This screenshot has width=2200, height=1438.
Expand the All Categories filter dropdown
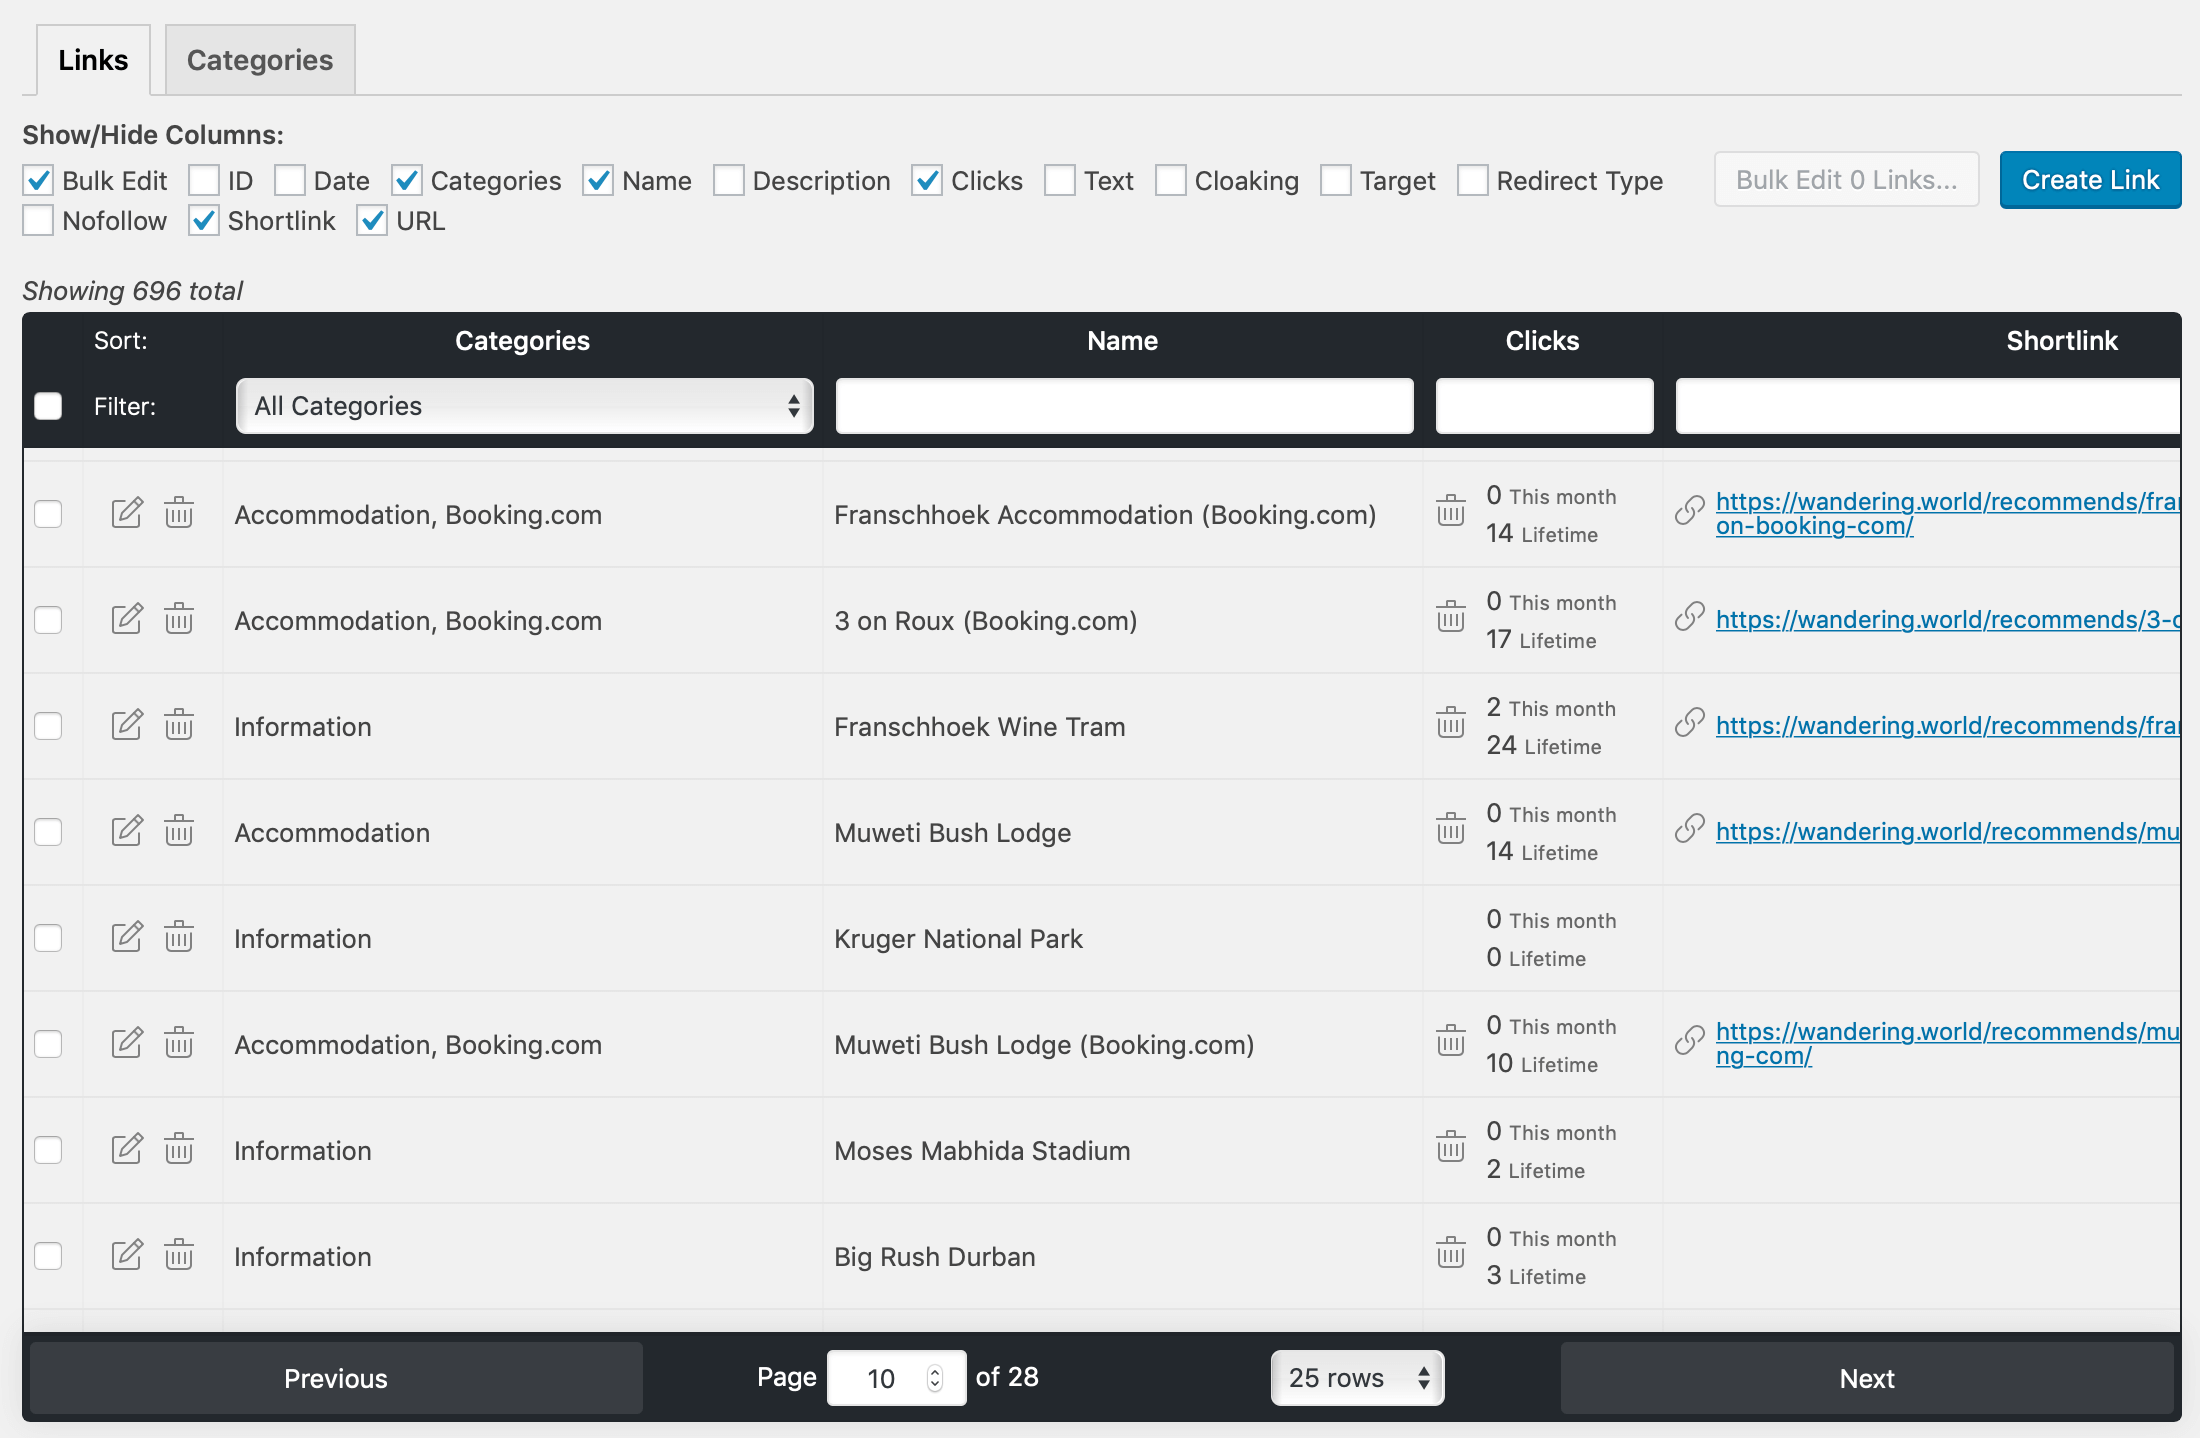(x=523, y=406)
